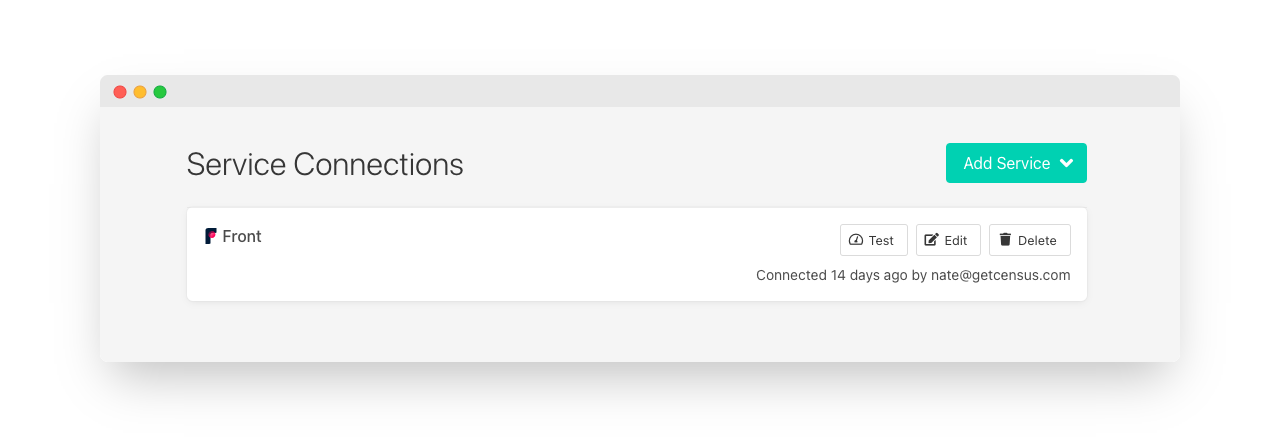This screenshot has height=437, width=1280.
Task: Click the Service Connections heading
Action: click(325, 165)
